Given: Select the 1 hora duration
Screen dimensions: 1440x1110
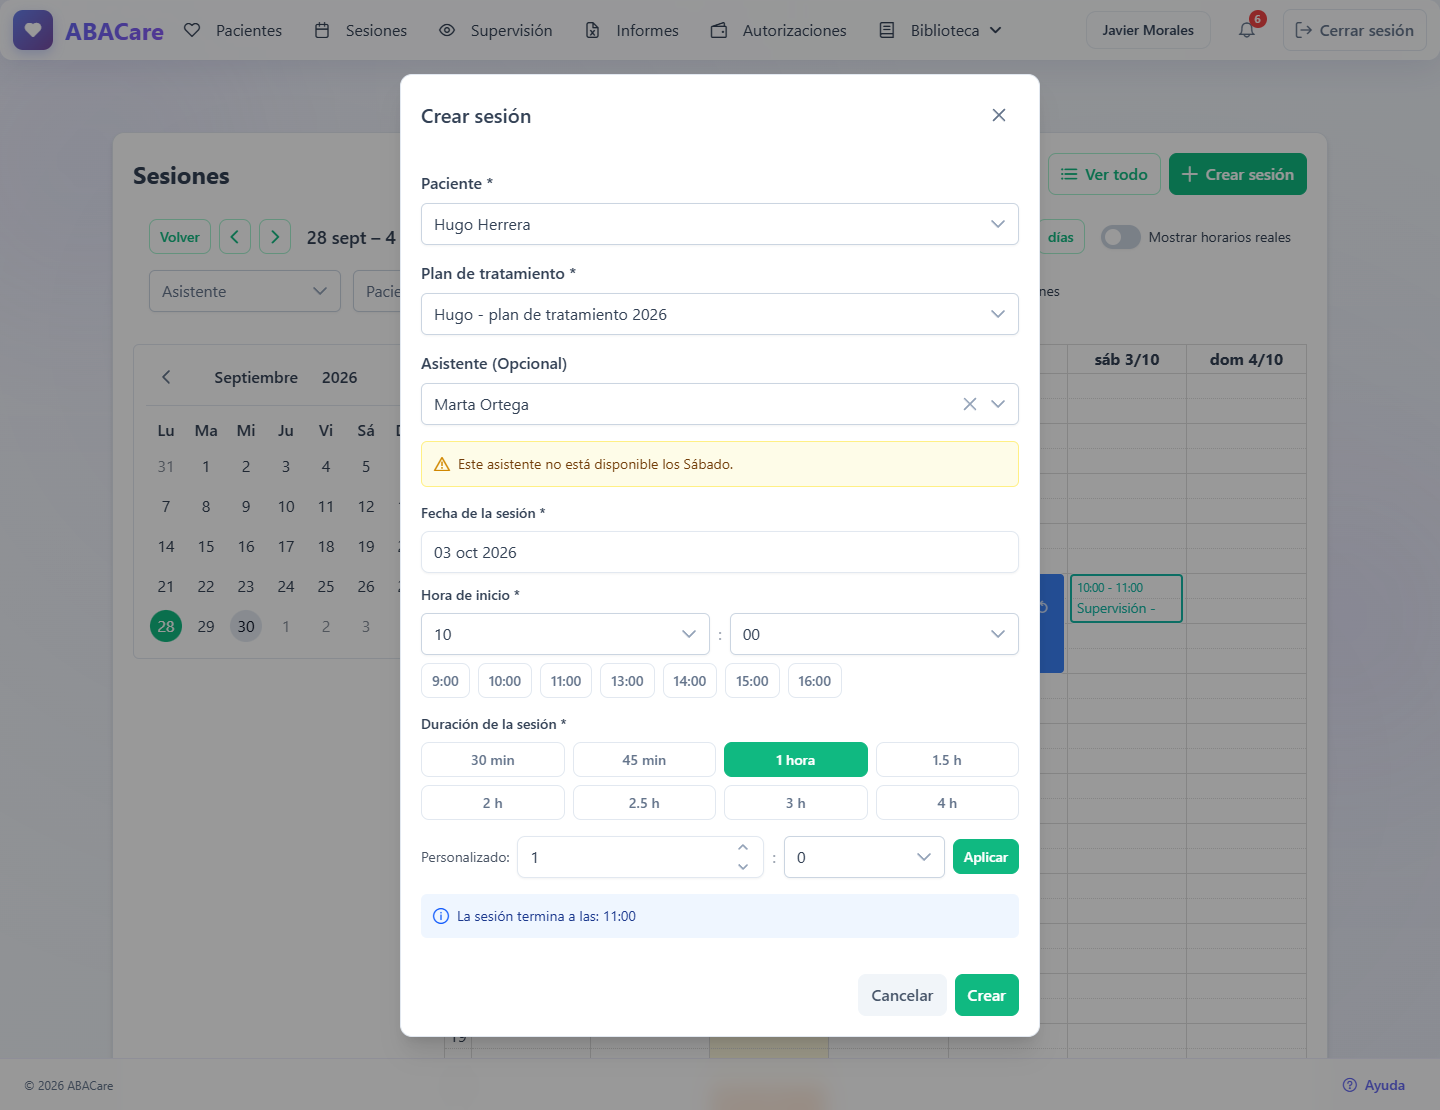Looking at the screenshot, I should [796, 760].
